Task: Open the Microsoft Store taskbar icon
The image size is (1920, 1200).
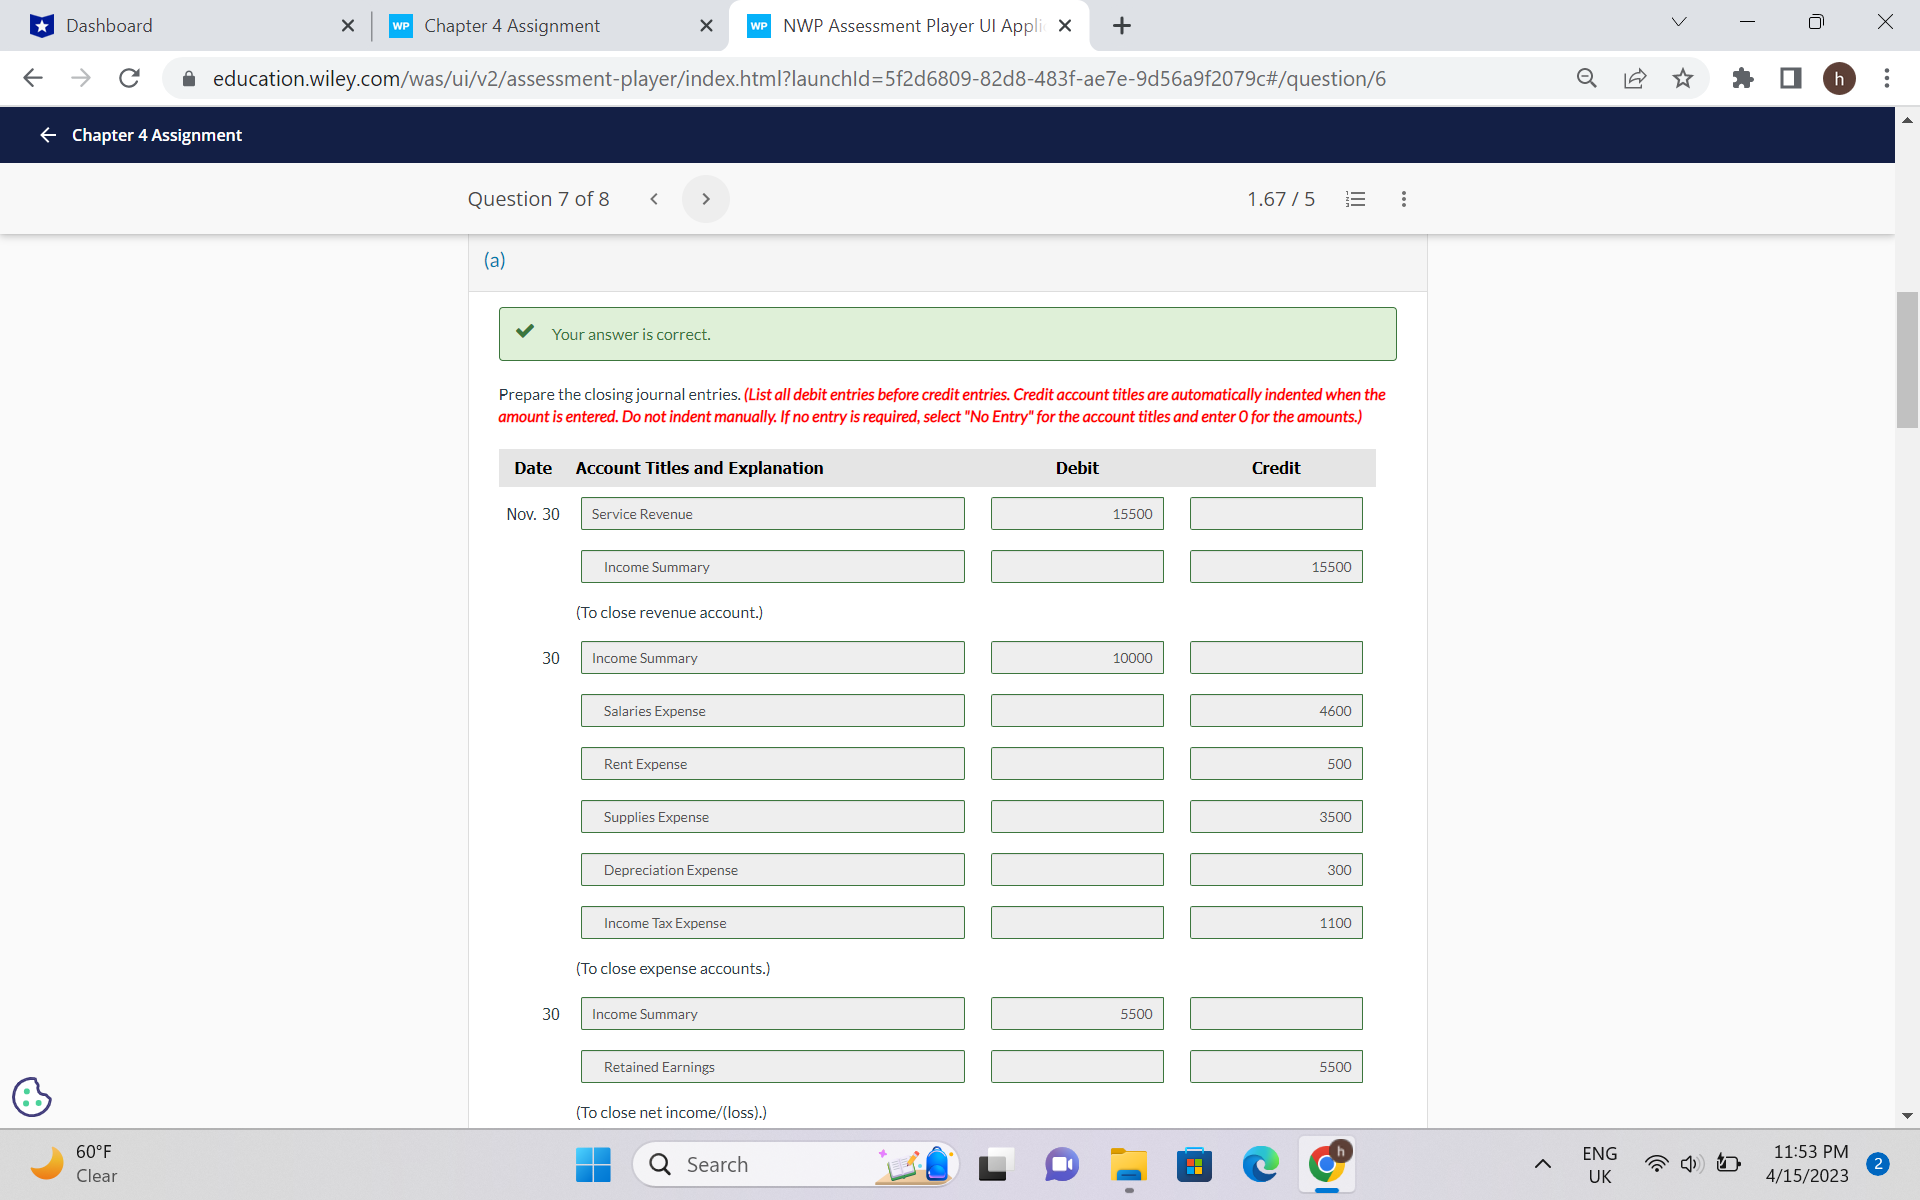Action: (1194, 1164)
